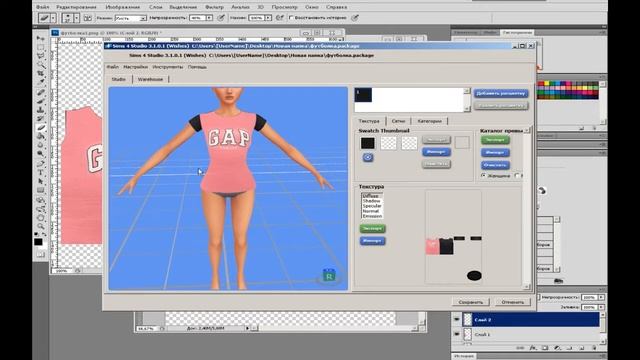Switch to the Studio tab
Screen dimensions: 640x360
[119, 79]
